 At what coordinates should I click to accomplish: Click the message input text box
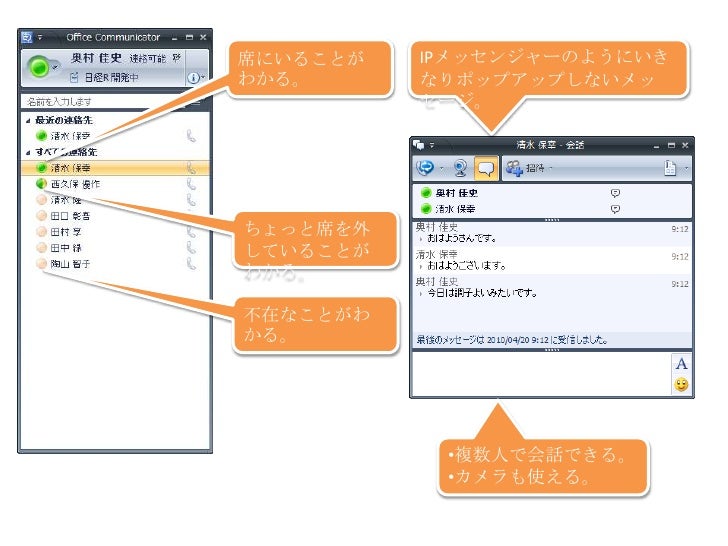(541, 374)
